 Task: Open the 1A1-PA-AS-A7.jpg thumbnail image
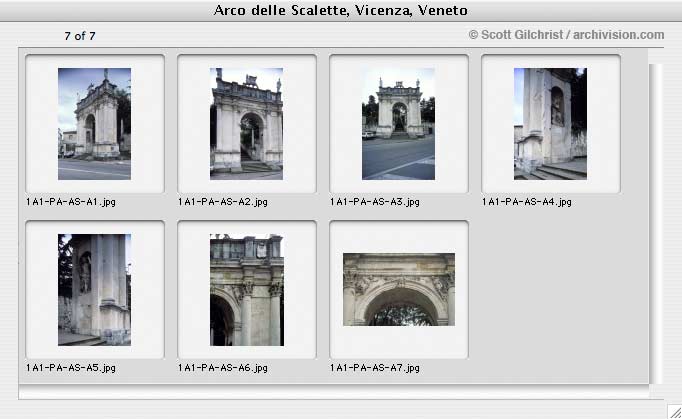coord(399,289)
